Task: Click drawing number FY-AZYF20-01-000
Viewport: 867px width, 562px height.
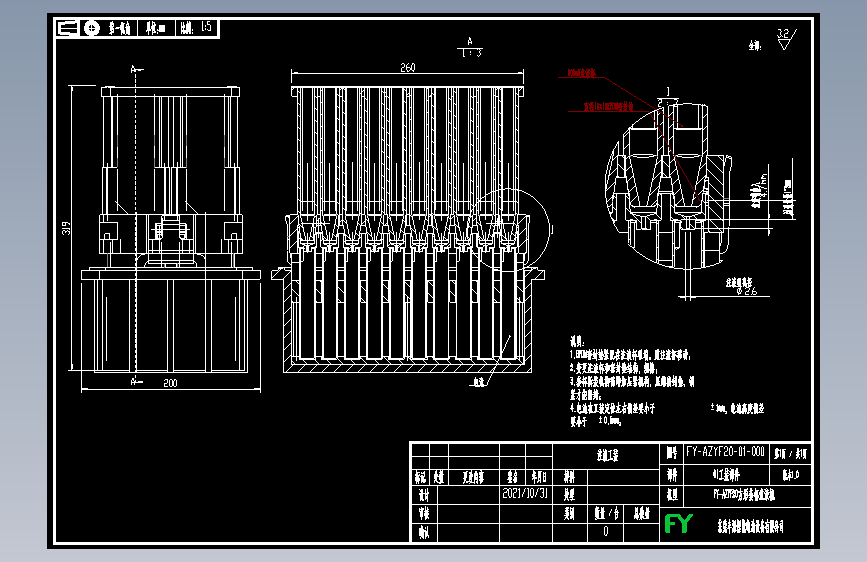Action: (725, 451)
